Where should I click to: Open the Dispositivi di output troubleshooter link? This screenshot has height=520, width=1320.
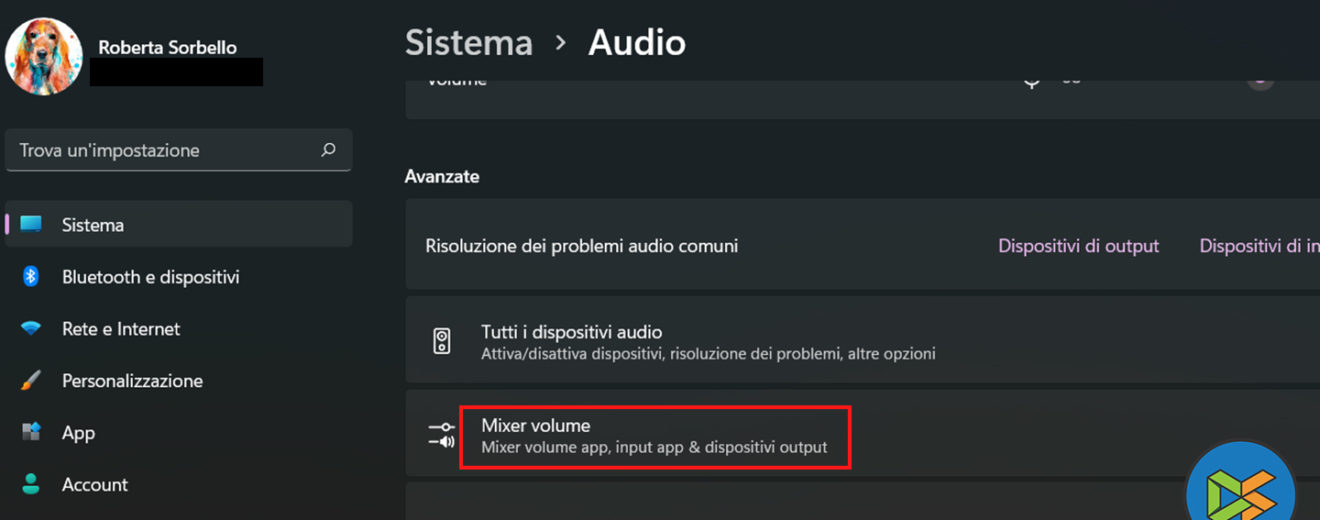click(x=1078, y=246)
